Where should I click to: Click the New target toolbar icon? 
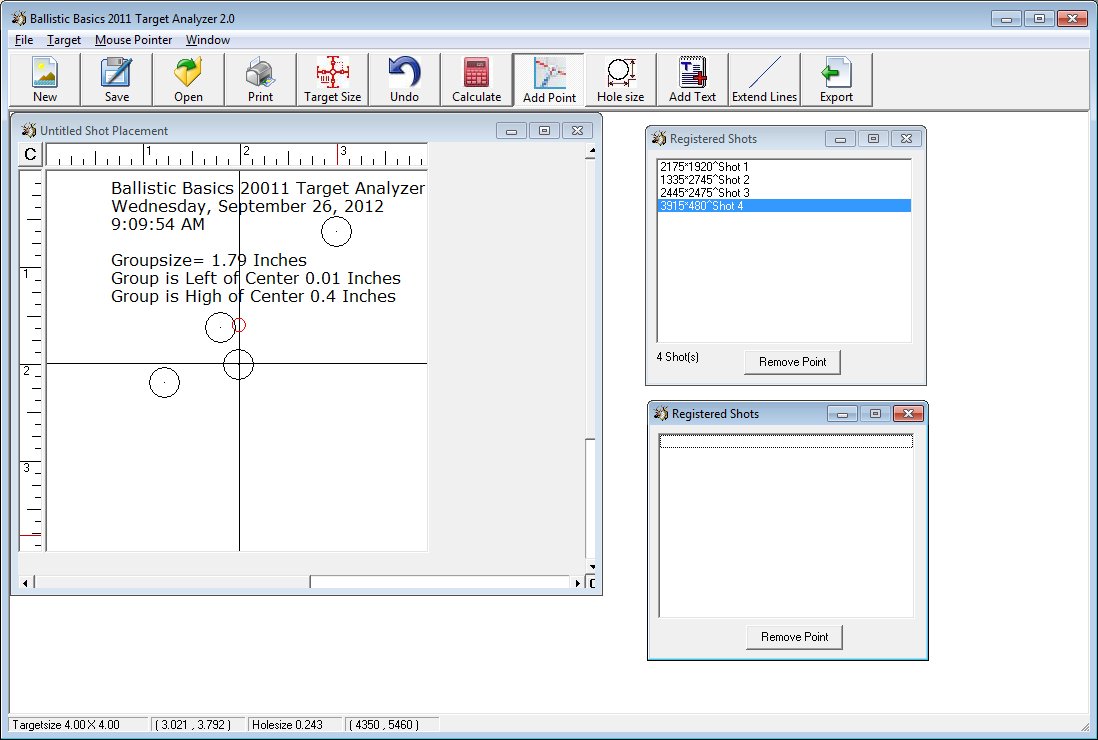pyautogui.click(x=45, y=79)
